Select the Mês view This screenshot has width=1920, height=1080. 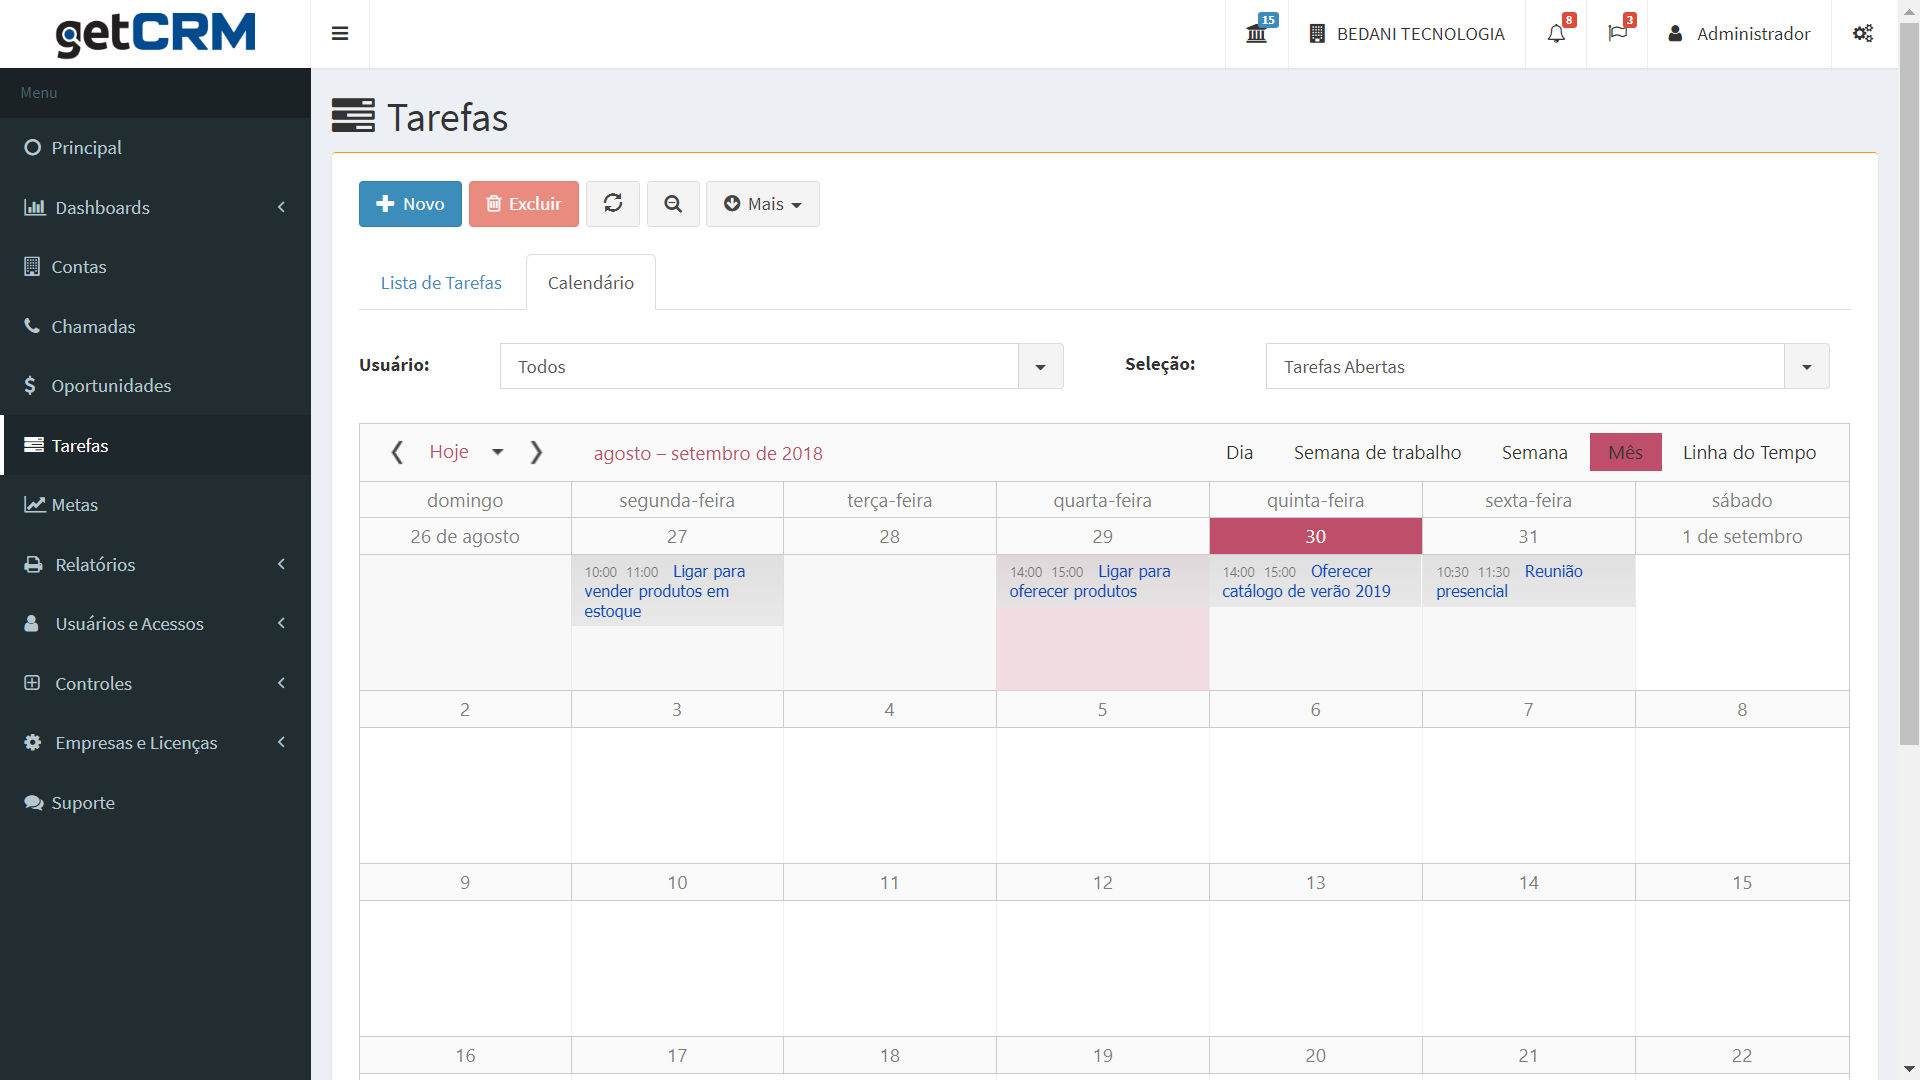click(x=1625, y=453)
